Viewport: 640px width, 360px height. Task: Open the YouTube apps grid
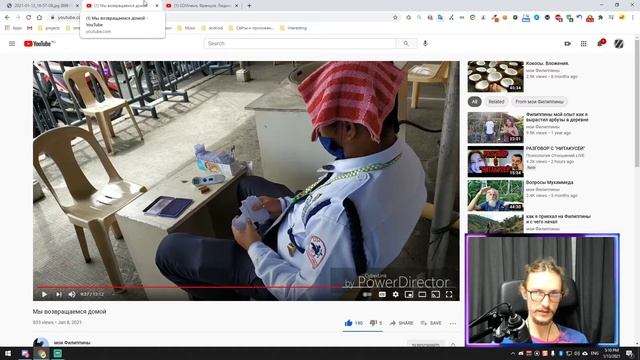click(x=584, y=44)
